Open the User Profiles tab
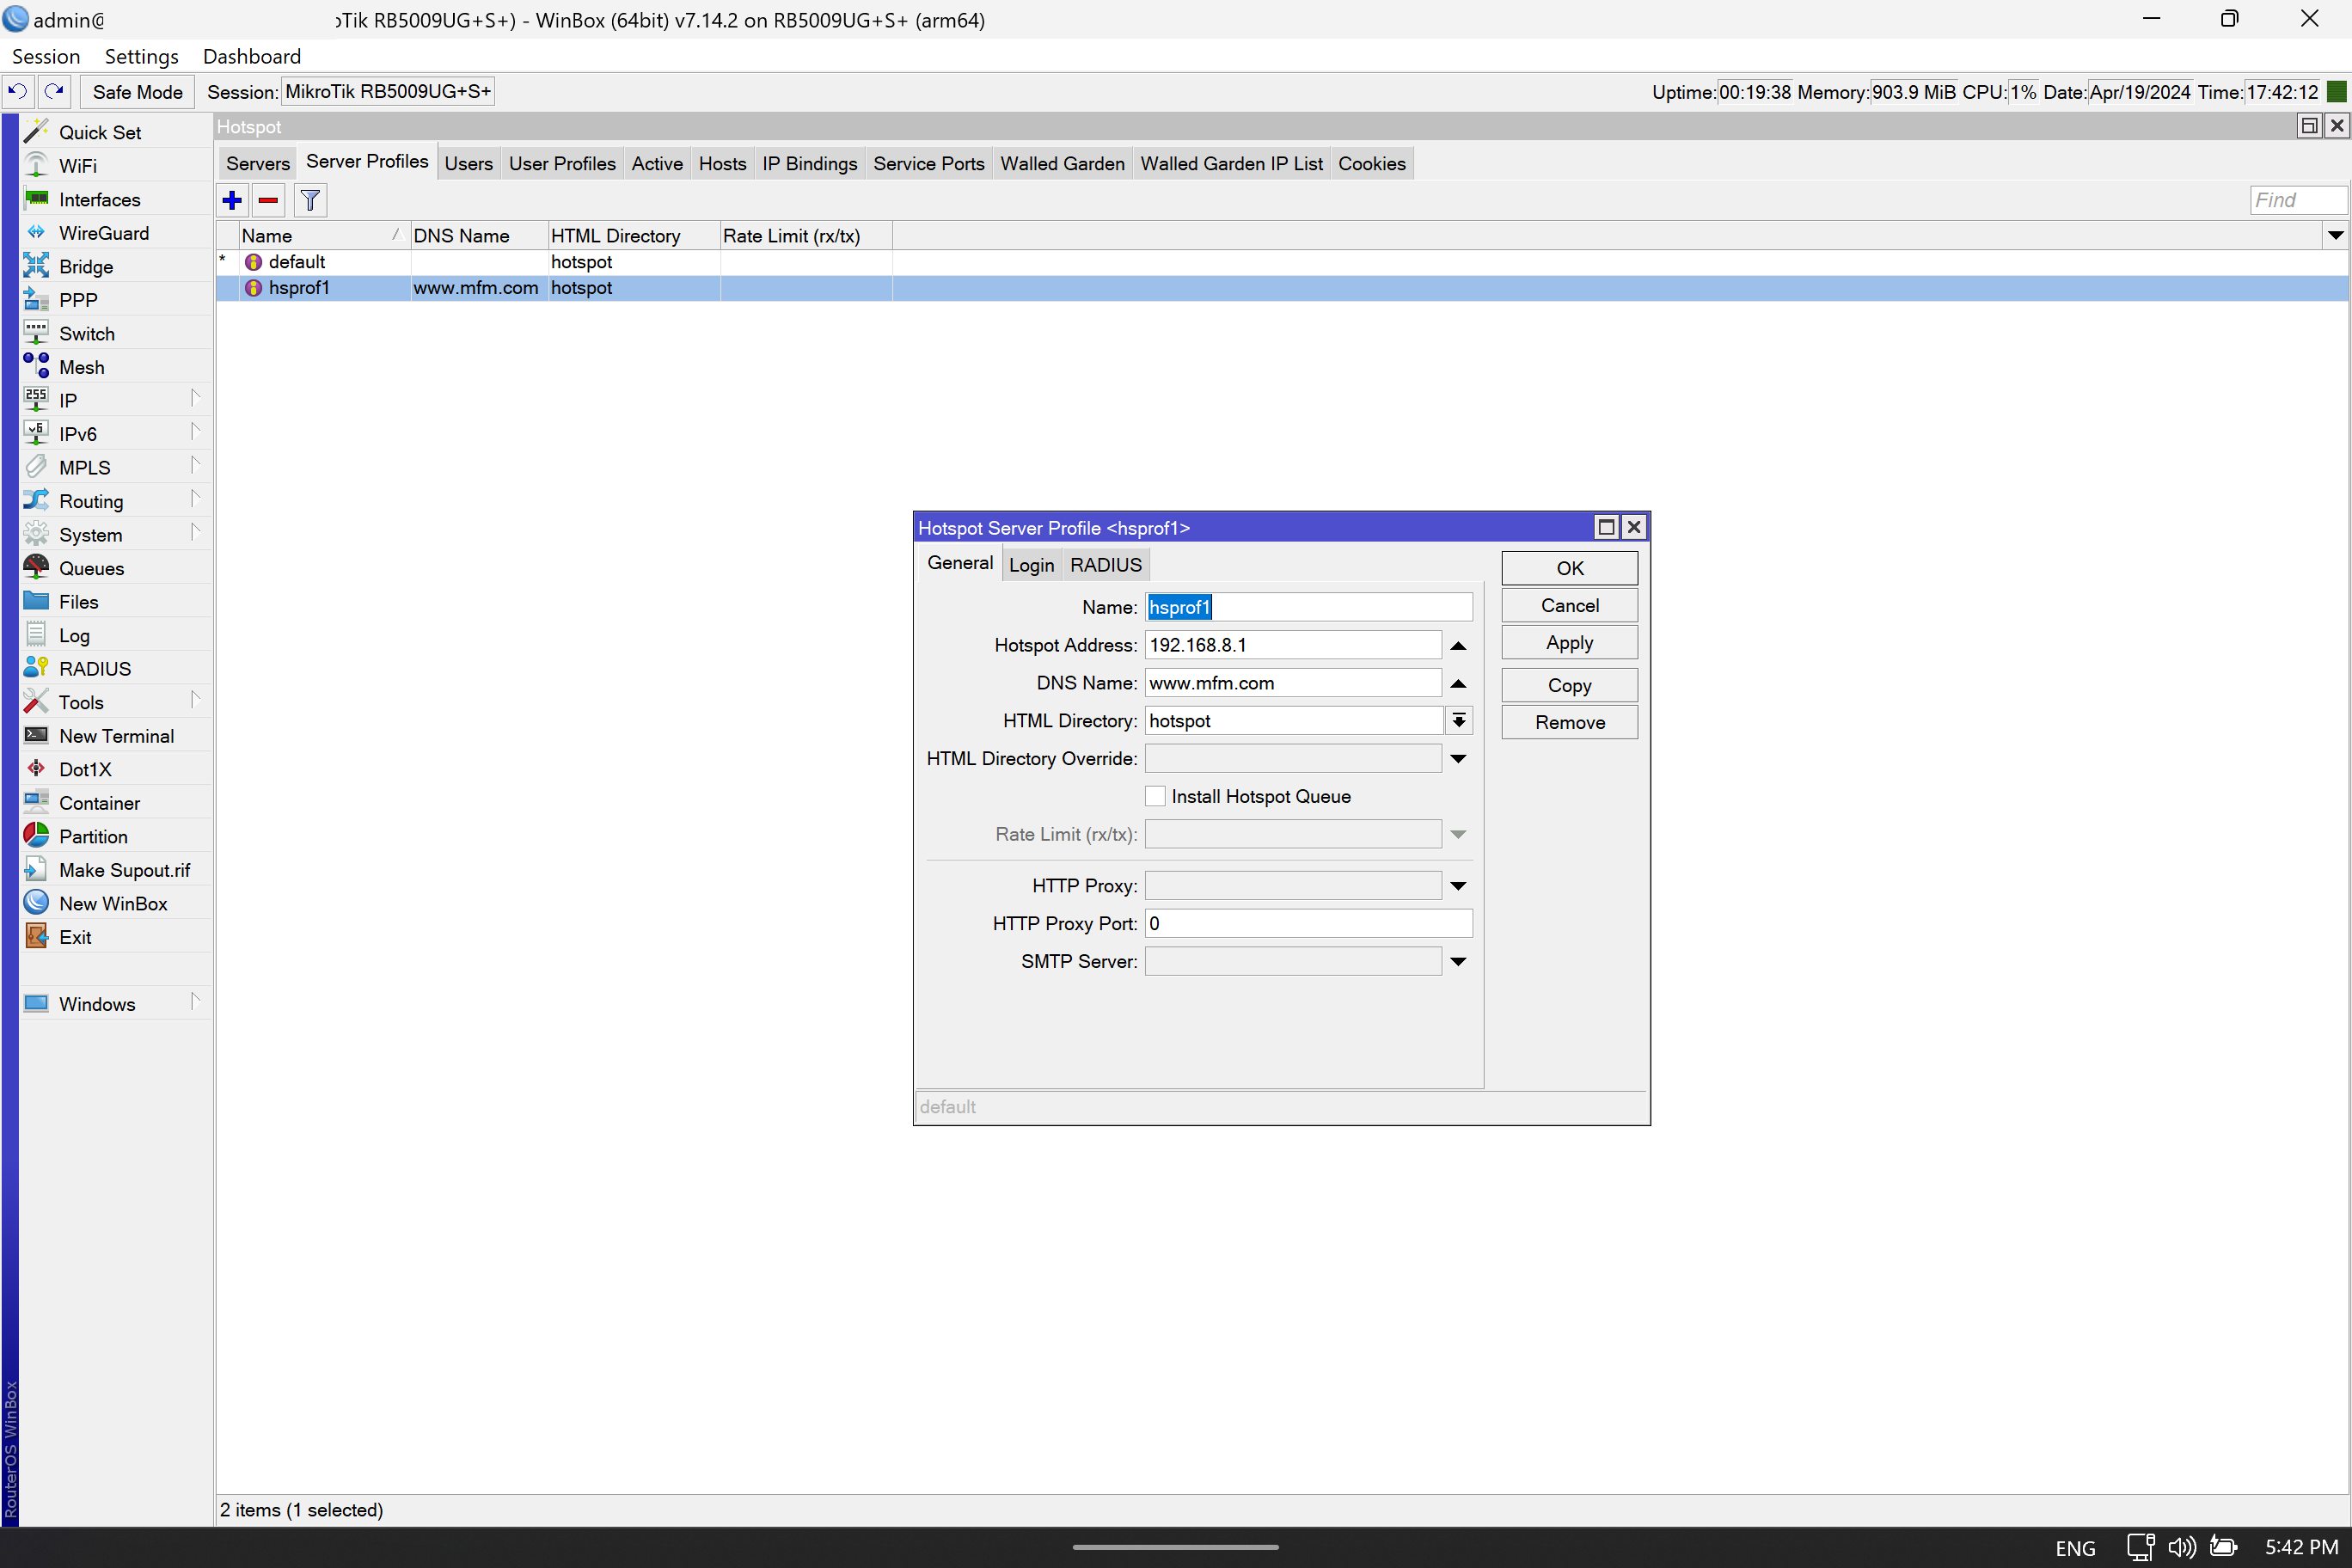 point(562,164)
